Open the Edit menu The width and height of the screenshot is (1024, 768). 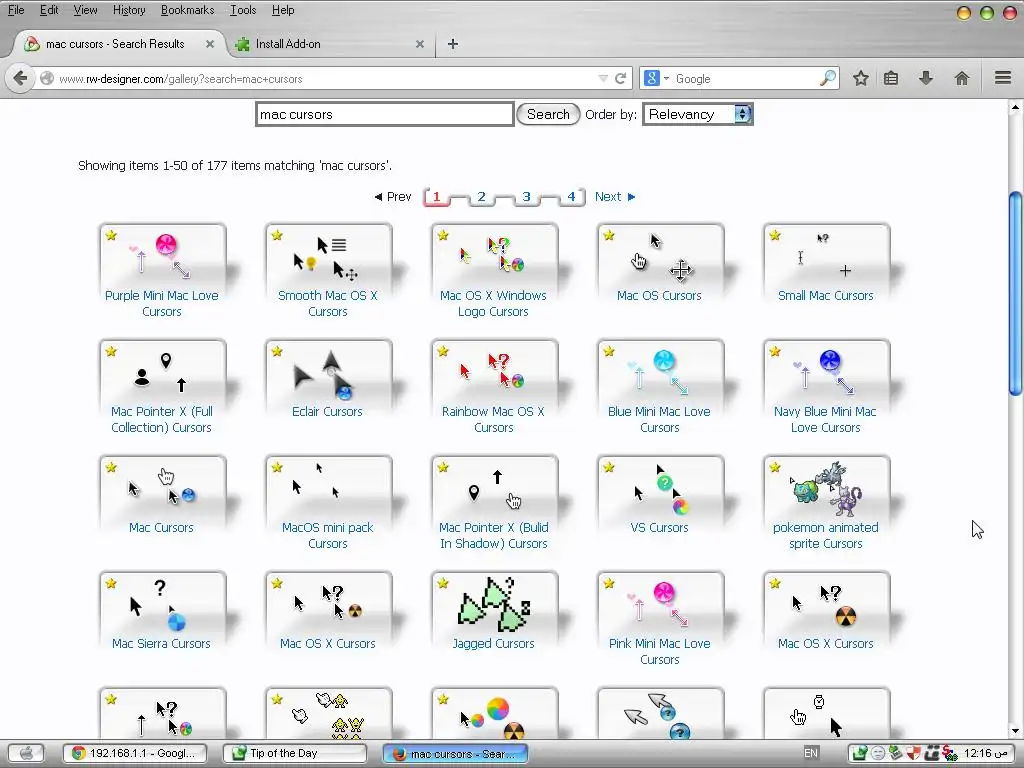pos(49,10)
